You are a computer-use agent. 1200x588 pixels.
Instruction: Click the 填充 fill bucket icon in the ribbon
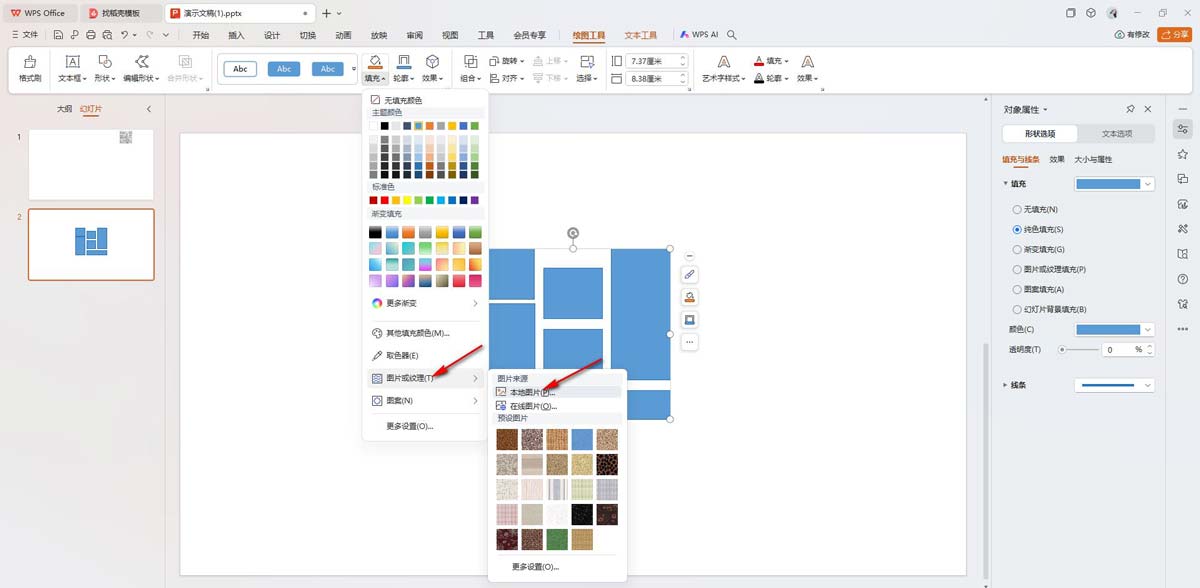click(375, 62)
